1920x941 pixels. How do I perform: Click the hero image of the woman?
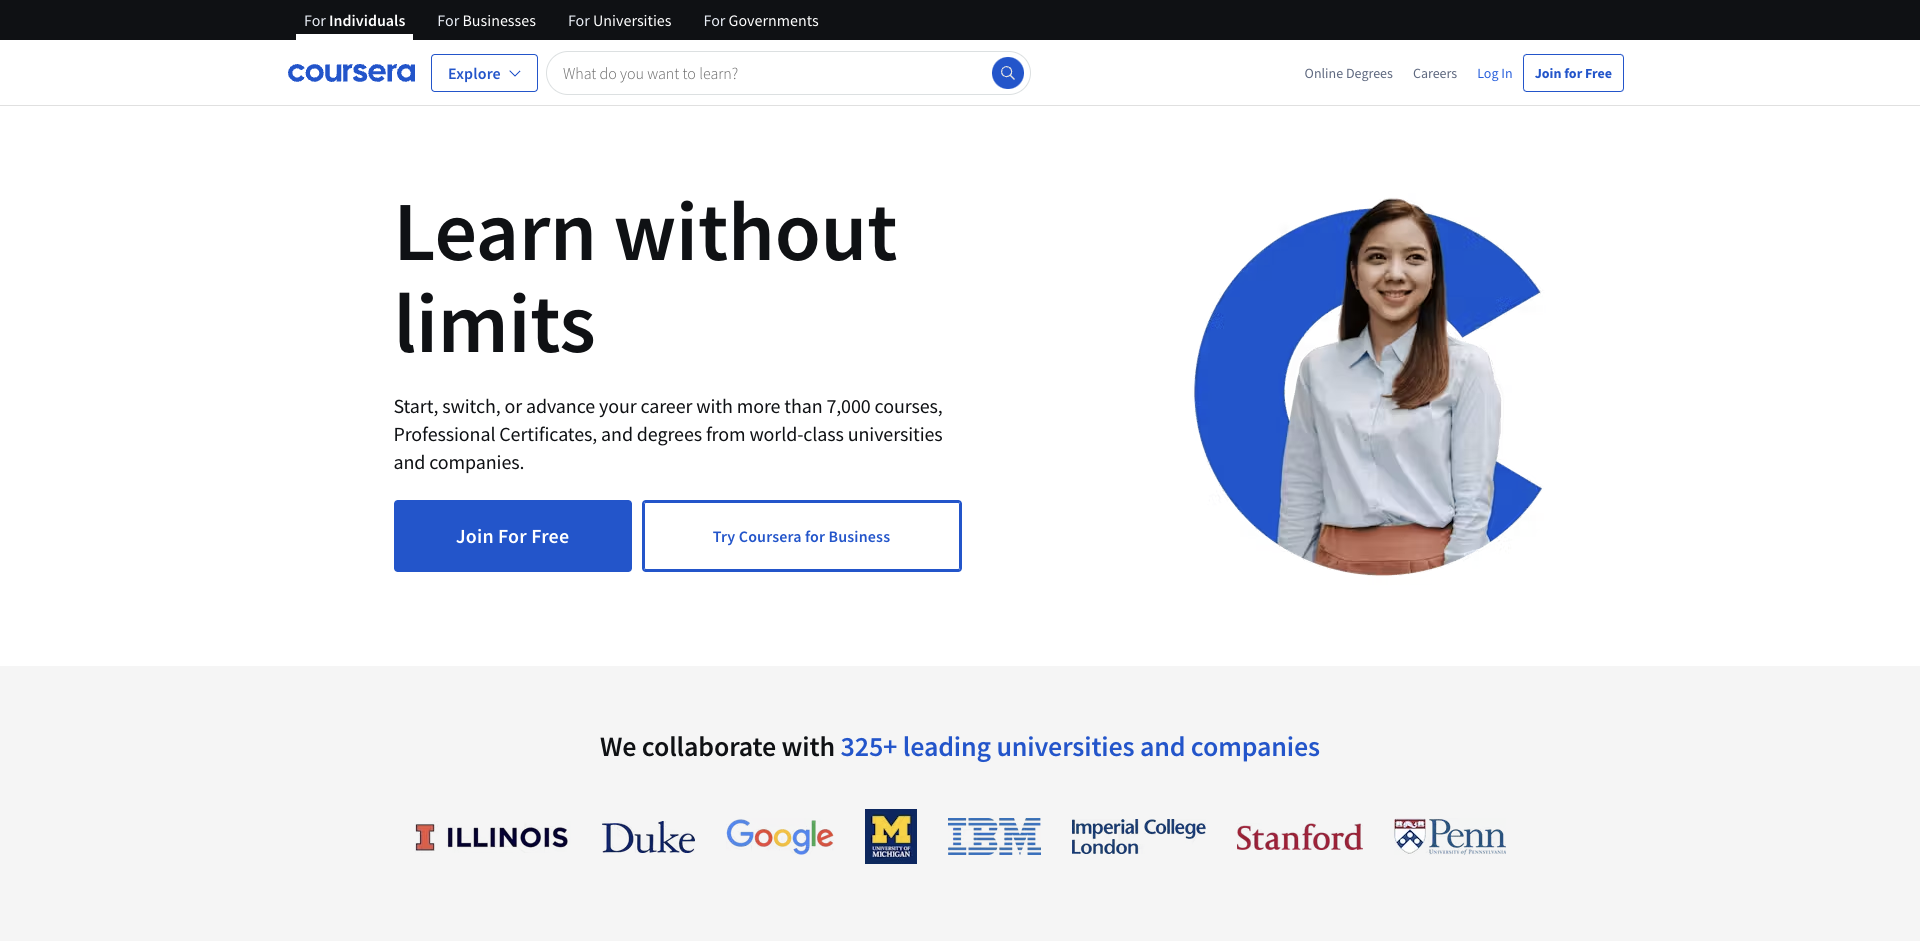(1368, 386)
